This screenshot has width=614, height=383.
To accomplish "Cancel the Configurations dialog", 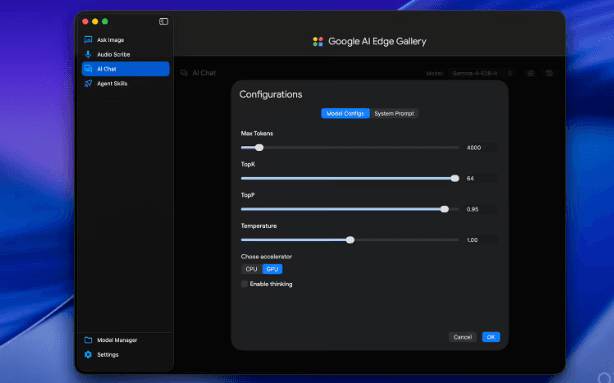I will (462, 337).
